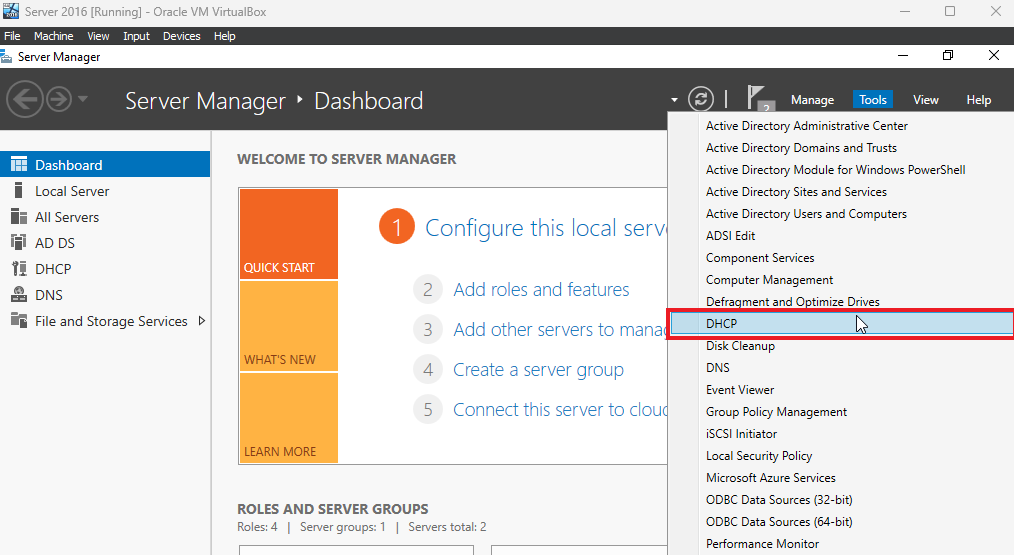Click the forward navigation arrow icon
Viewport: 1014px width, 555px height.
tap(59, 100)
